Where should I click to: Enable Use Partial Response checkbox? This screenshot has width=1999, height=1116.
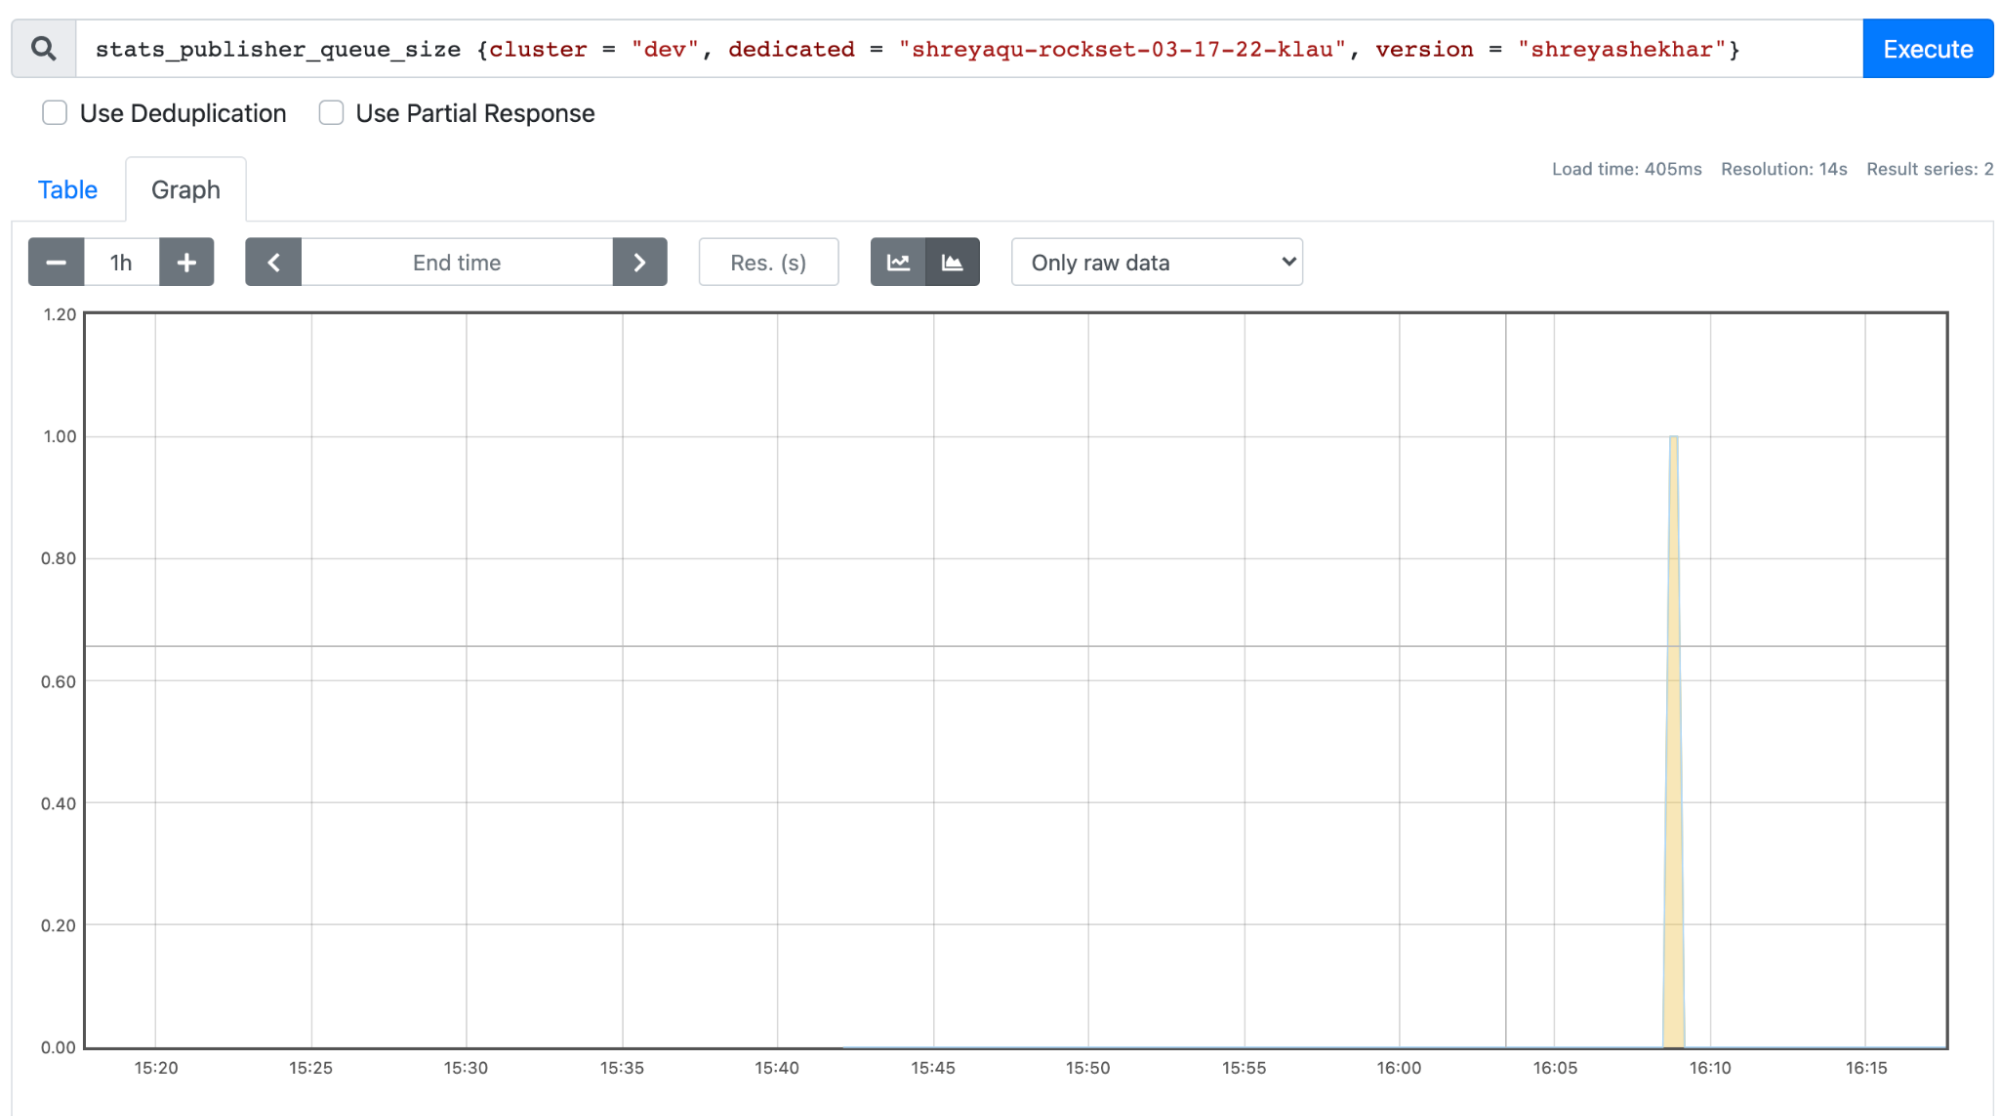tap(331, 113)
